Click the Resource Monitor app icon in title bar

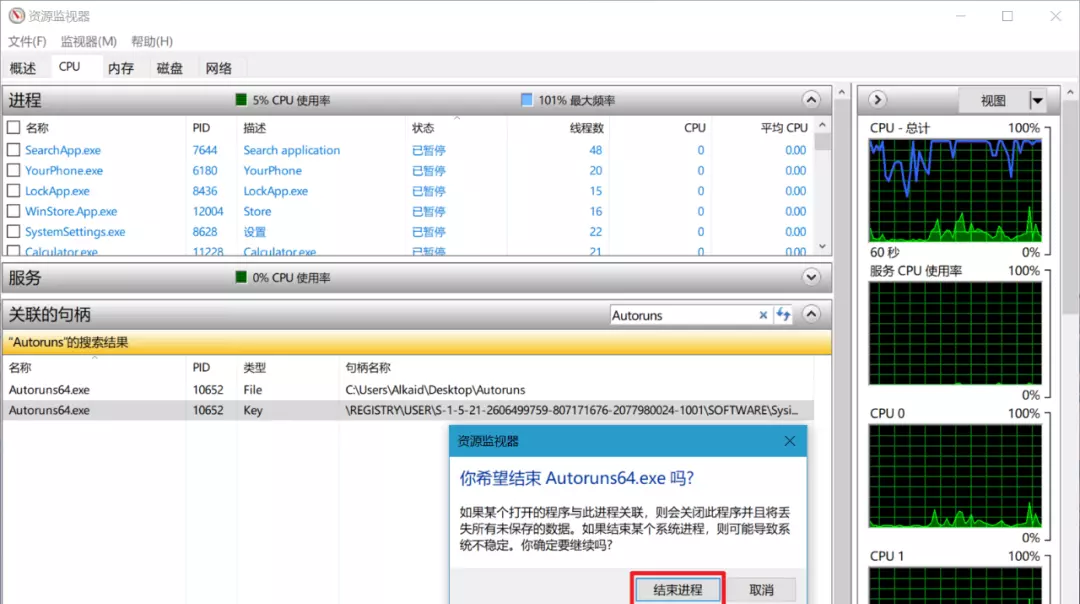coord(17,15)
